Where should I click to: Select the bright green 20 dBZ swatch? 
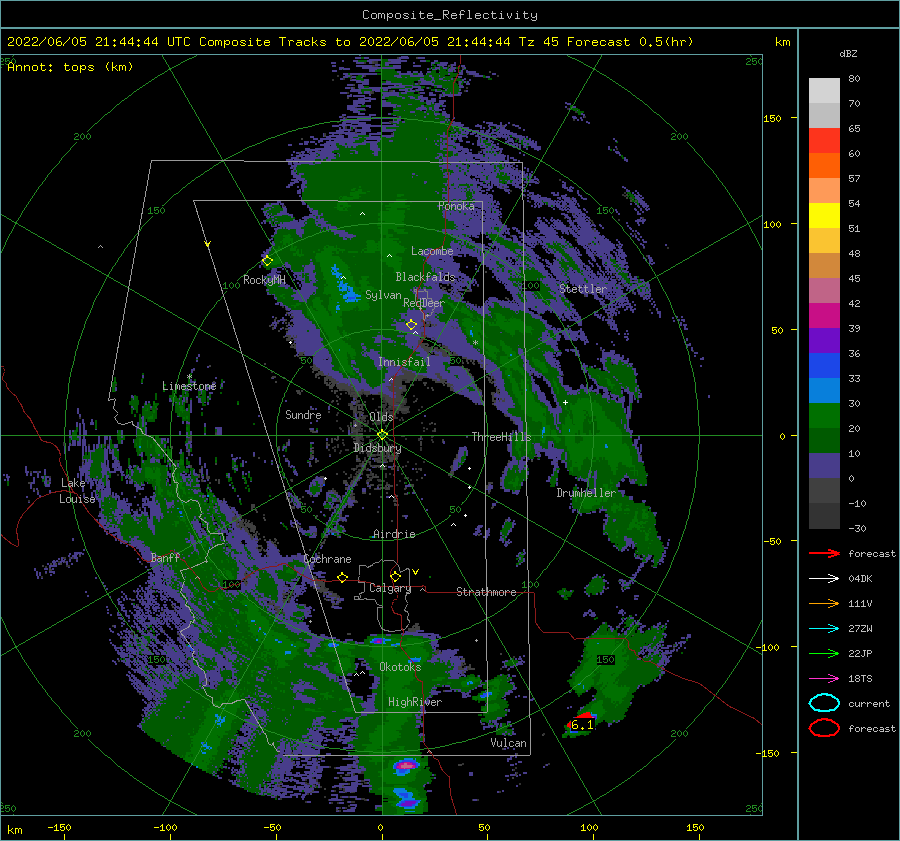[824, 416]
